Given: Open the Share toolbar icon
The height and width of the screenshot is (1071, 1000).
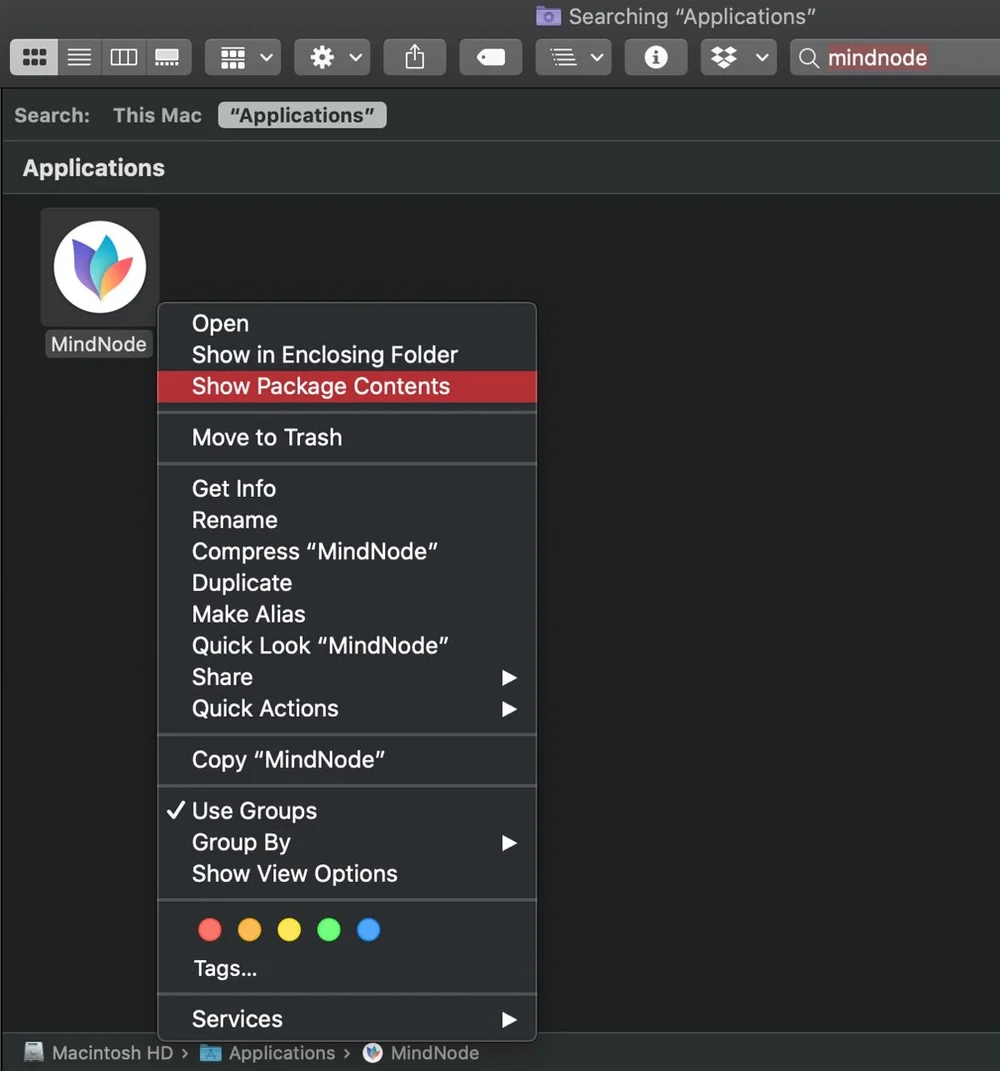Looking at the screenshot, I should point(414,57).
